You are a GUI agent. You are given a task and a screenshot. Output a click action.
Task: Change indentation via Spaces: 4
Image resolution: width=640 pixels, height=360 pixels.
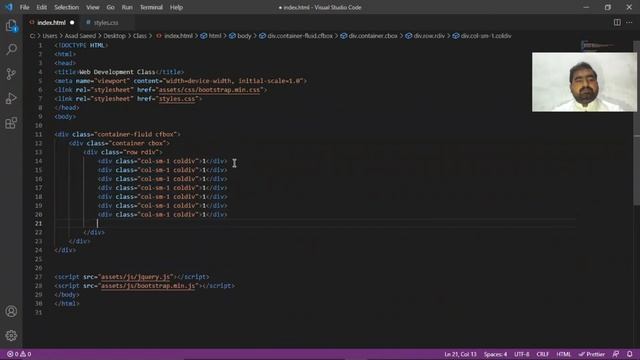[x=495, y=354]
